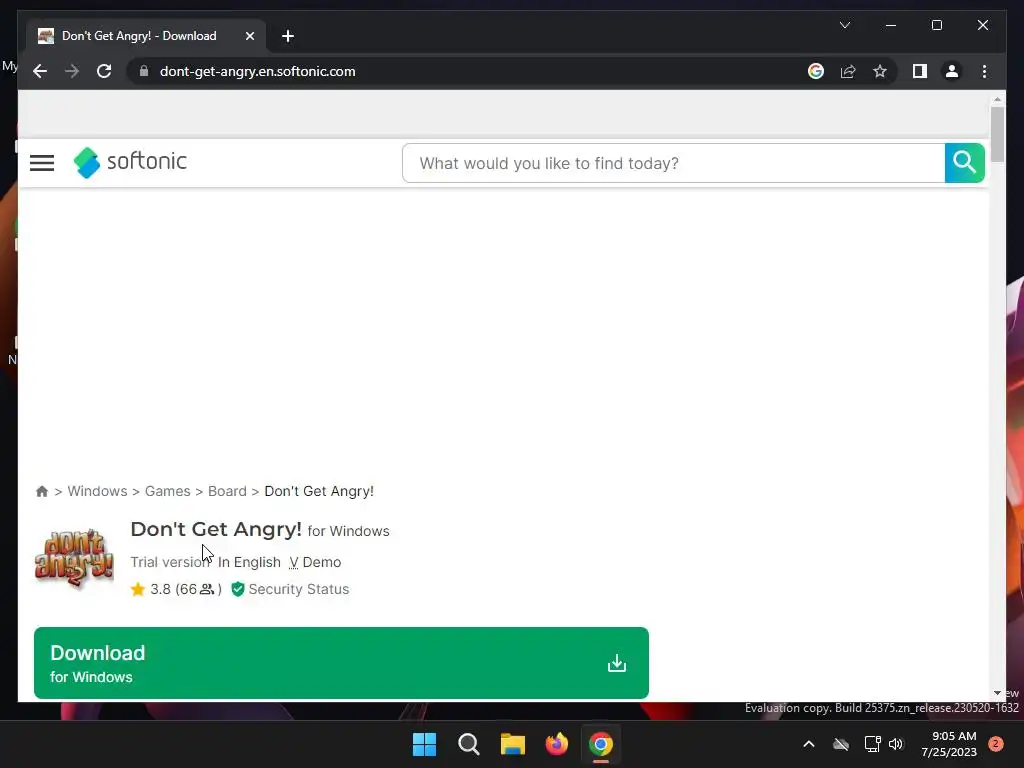Select the address bar URL text

(257, 71)
